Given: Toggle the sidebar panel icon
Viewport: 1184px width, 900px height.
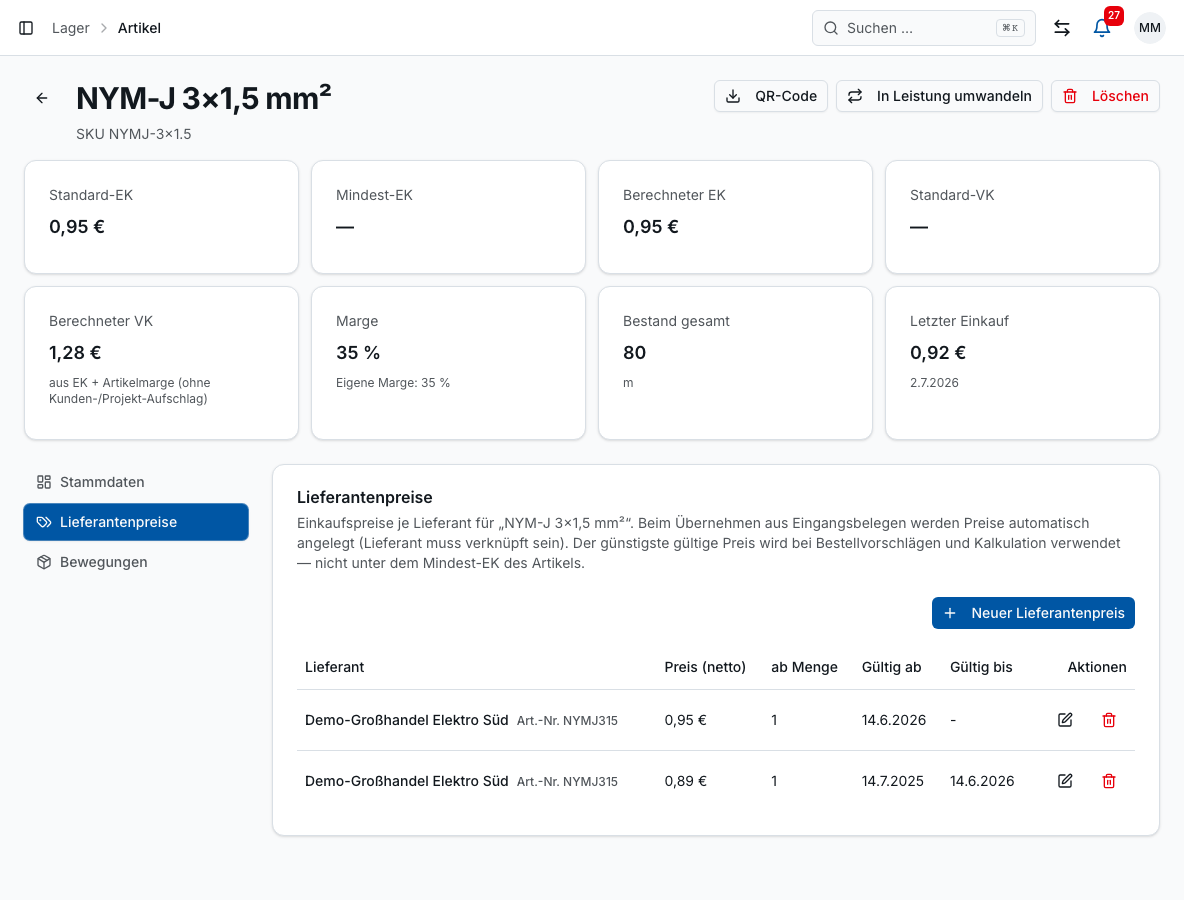Looking at the screenshot, I should (x=26, y=28).
